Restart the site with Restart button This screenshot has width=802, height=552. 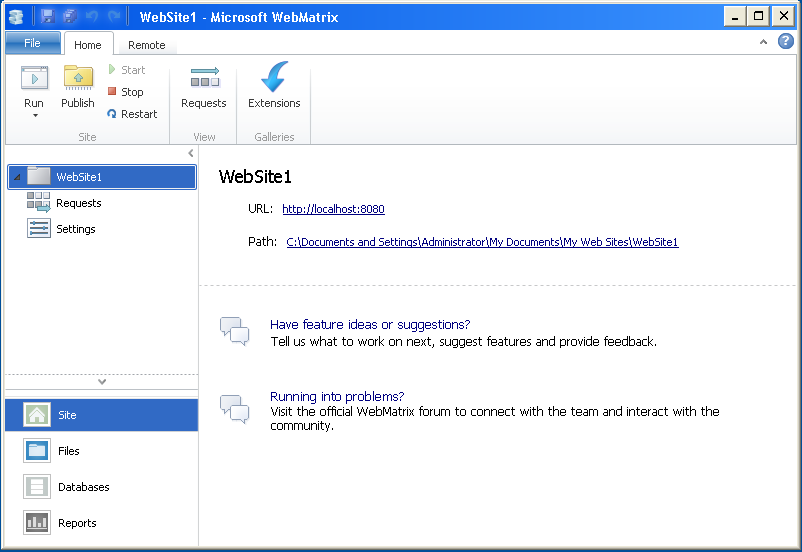pos(132,114)
